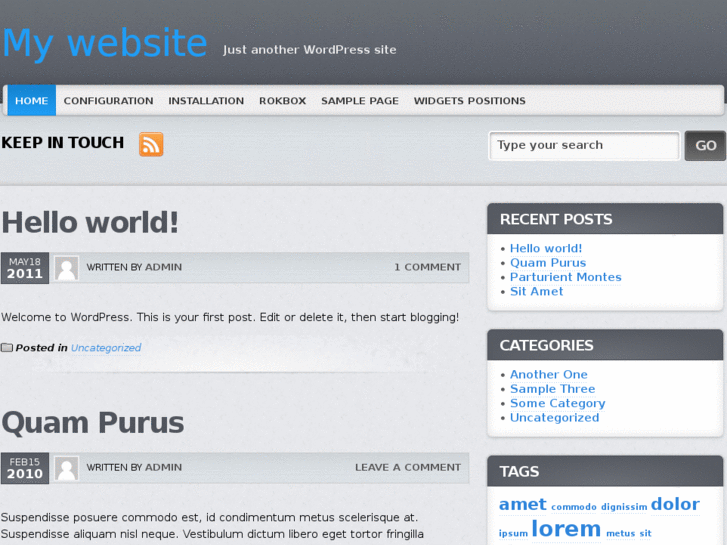Select the dignissim tag
Screen dimensions: 727x545
(624, 507)
